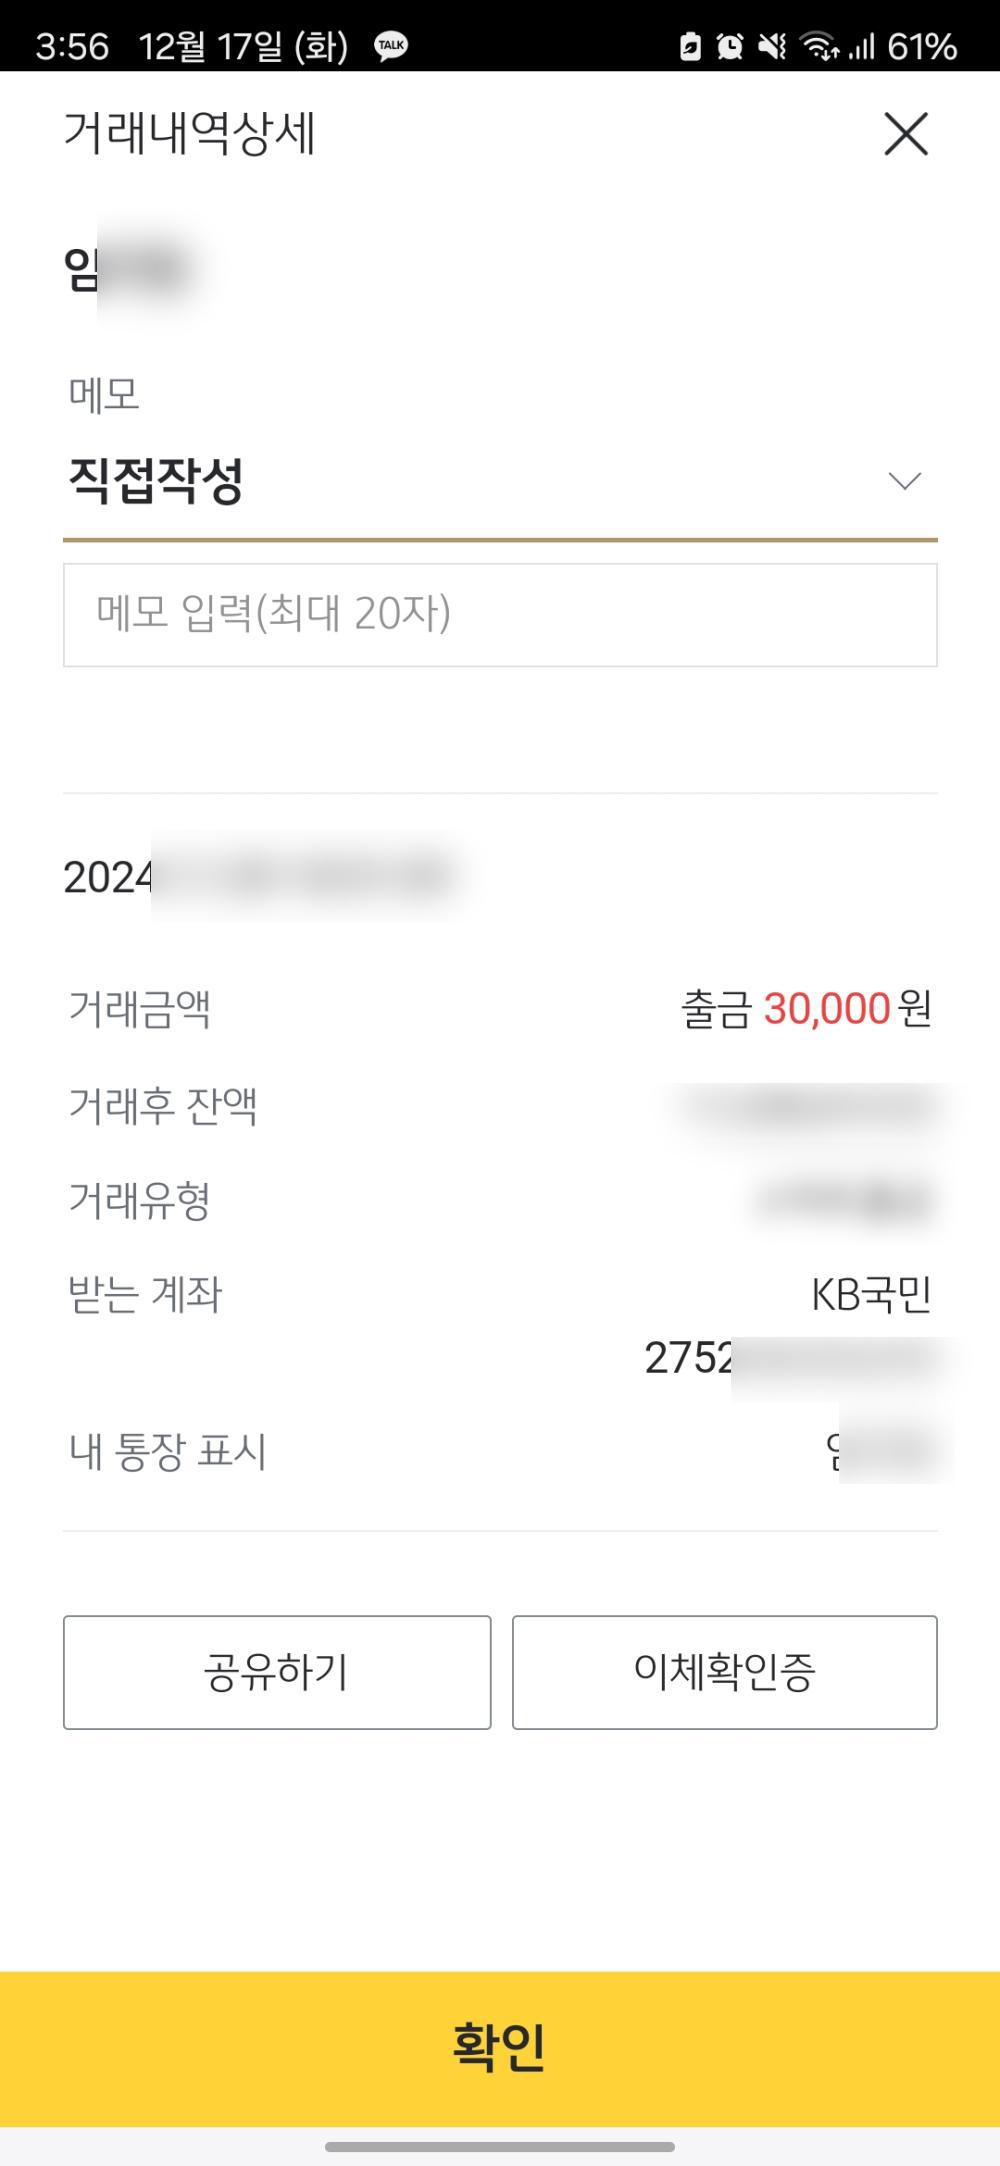Tap the muted sound status icon
The height and width of the screenshot is (2166, 1000).
point(771,46)
